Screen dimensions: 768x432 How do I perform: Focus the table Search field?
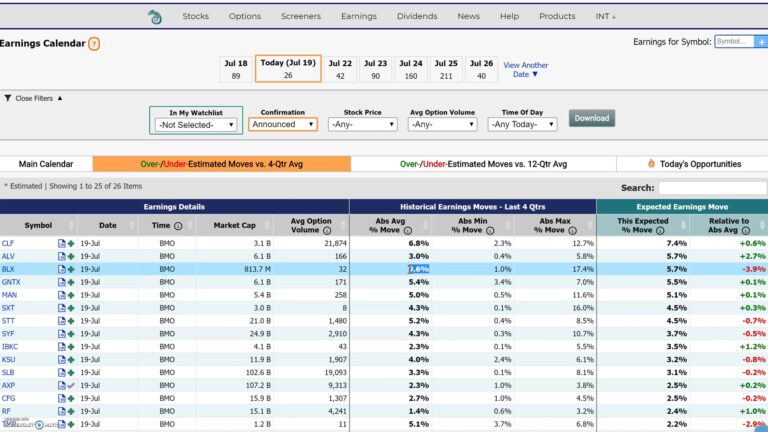[712, 188]
